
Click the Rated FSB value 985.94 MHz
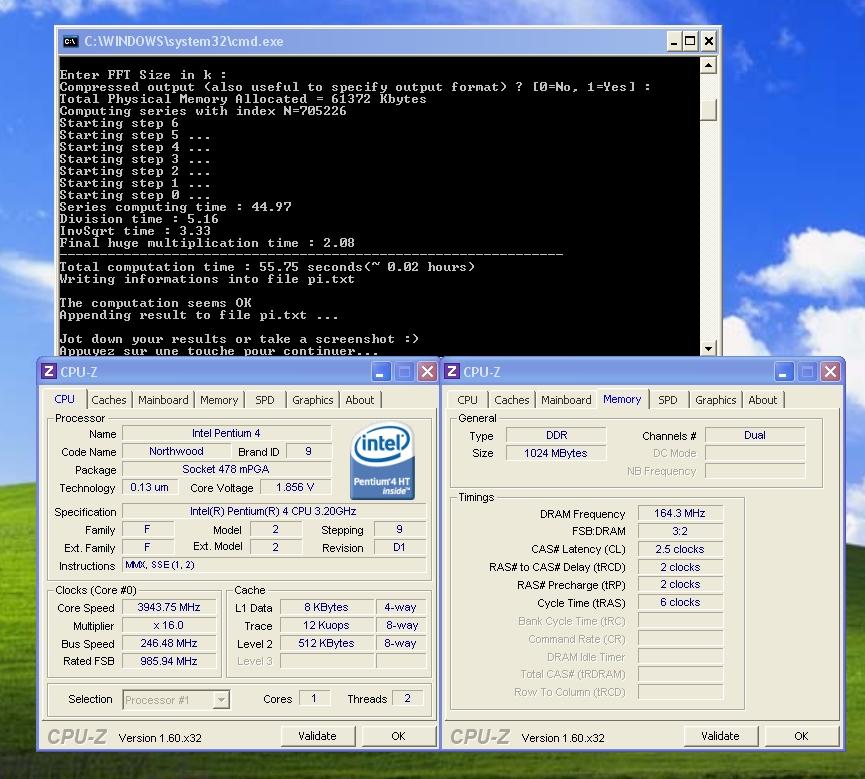169,661
